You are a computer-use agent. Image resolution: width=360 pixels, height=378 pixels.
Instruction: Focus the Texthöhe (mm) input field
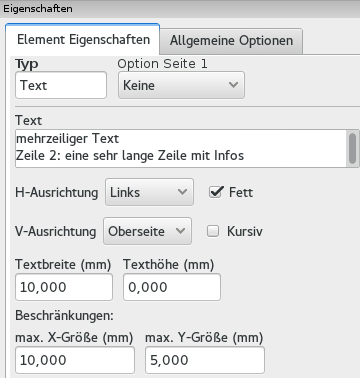coord(172,287)
